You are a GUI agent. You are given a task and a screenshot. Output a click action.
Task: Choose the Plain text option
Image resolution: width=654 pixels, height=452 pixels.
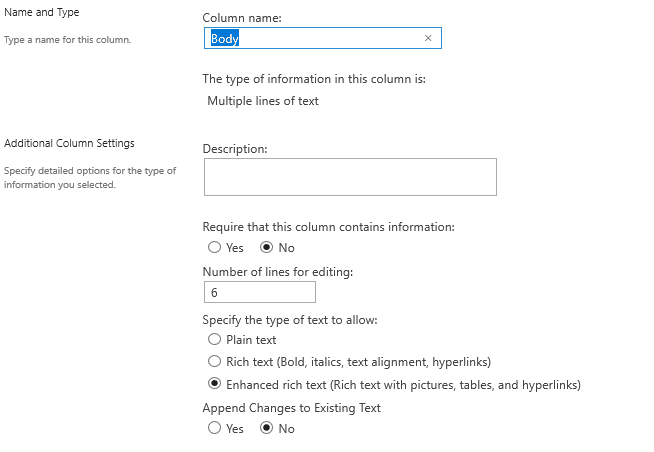pyautogui.click(x=214, y=340)
